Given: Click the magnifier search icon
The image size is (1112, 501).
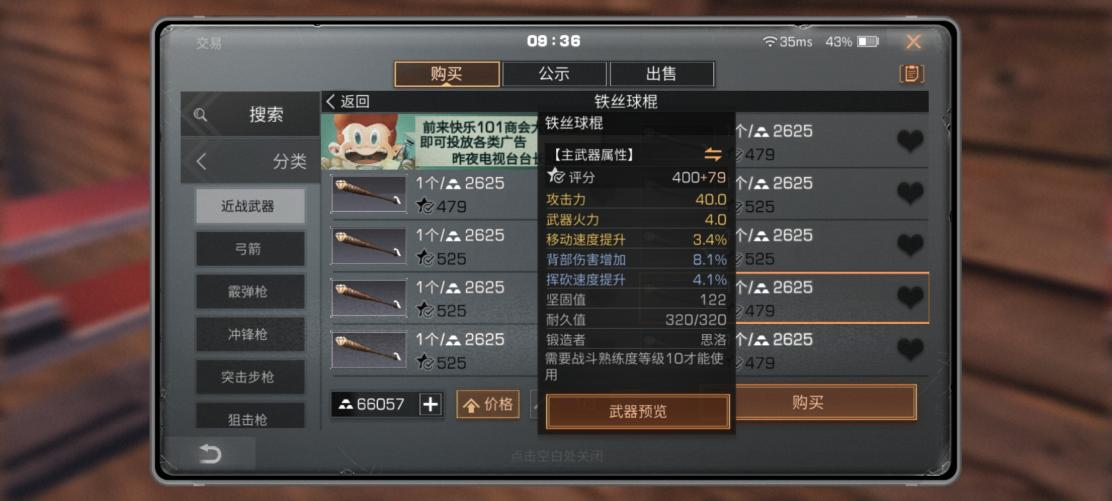Looking at the screenshot, I should (x=201, y=114).
